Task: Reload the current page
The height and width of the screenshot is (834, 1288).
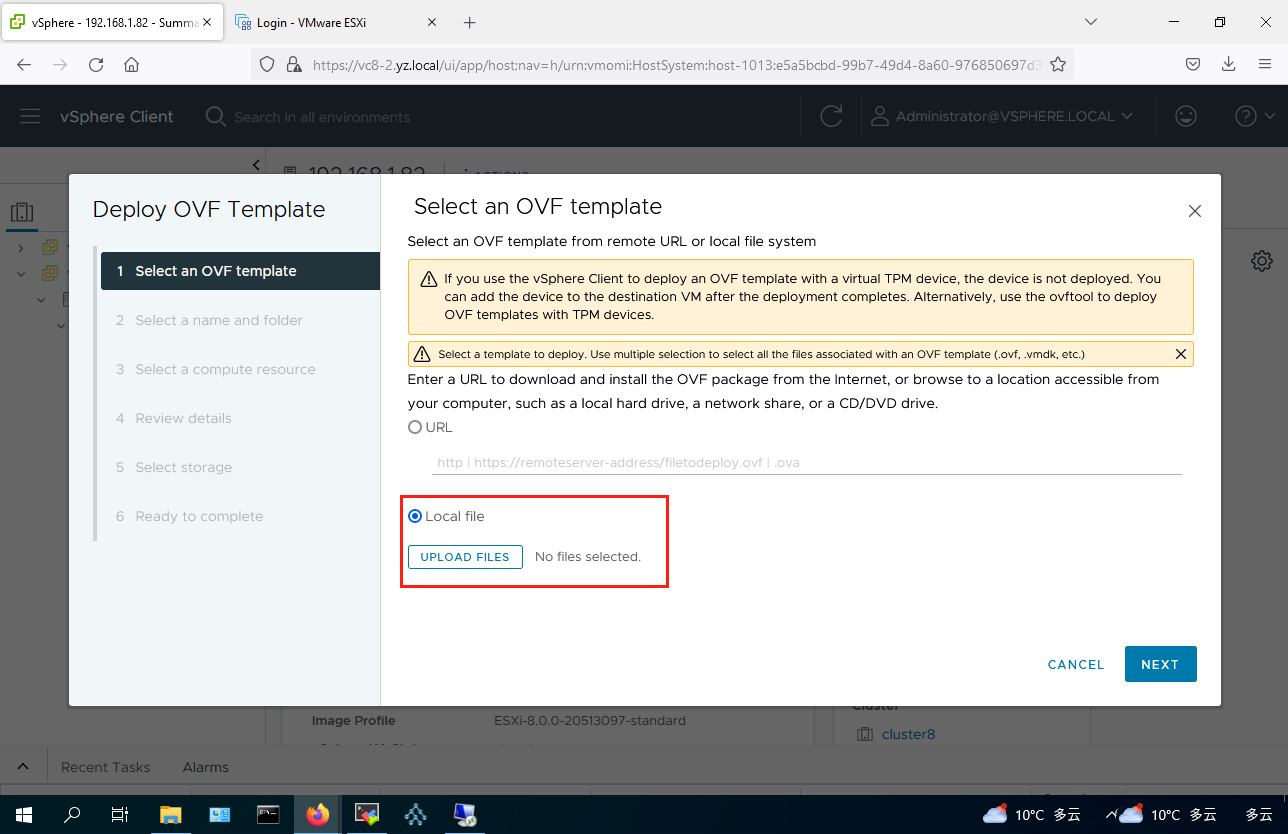Action: 96,64
